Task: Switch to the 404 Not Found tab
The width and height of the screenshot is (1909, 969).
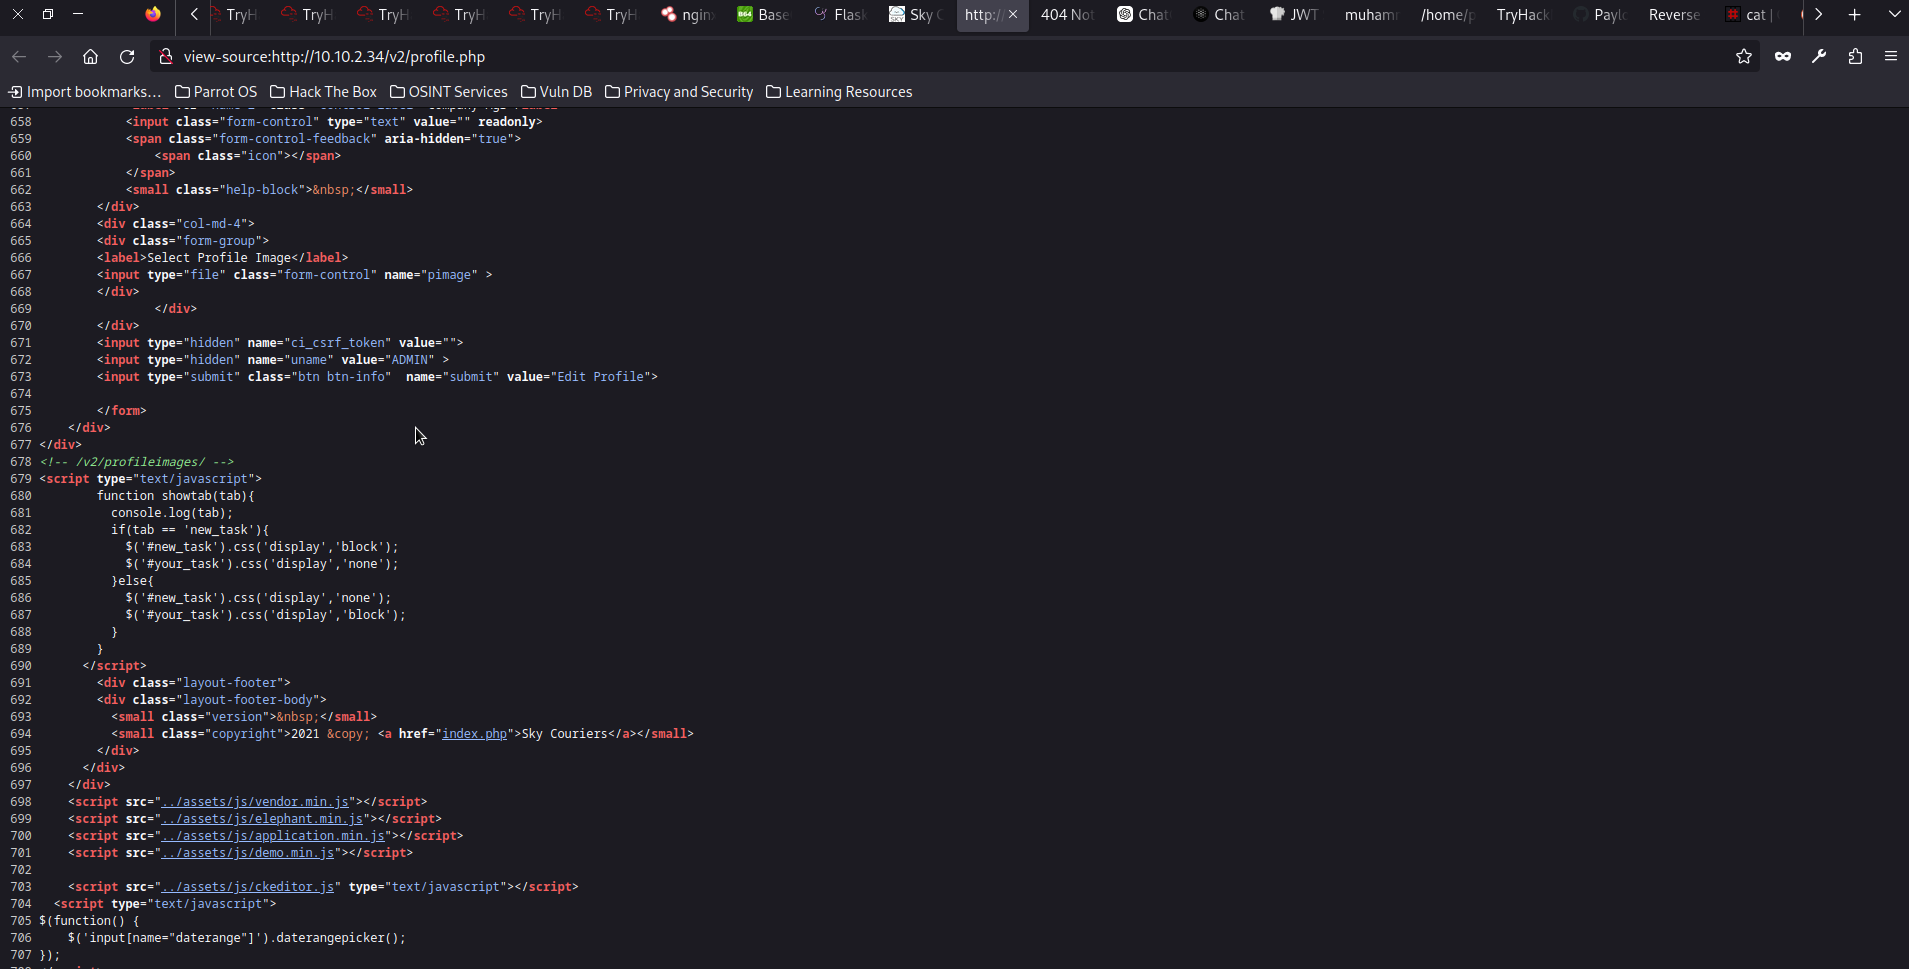Action: click(1069, 14)
